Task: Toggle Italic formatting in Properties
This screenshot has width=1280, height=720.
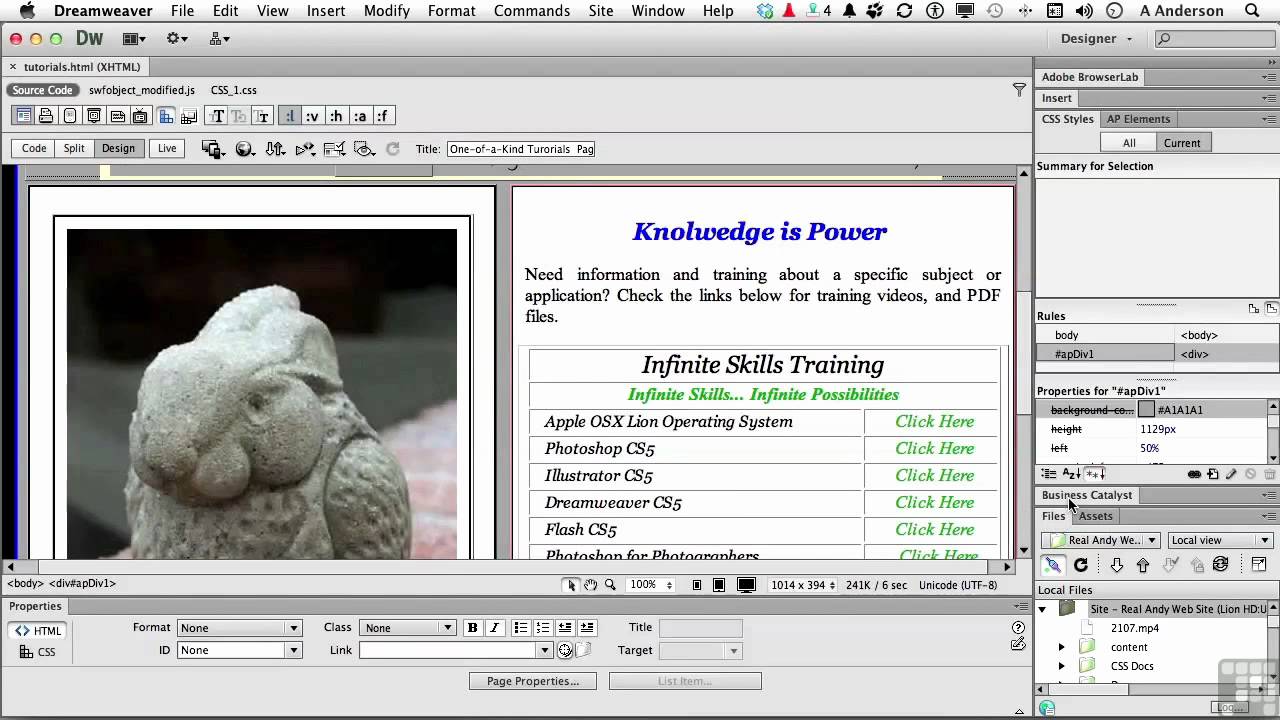Action: click(x=495, y=628)
